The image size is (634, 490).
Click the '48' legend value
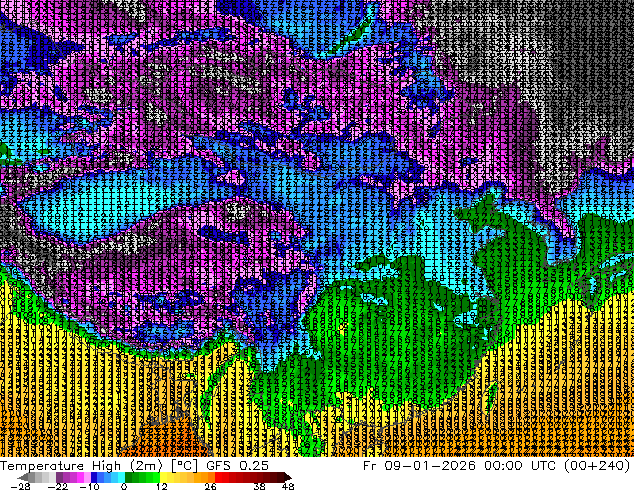tap(288, 486)
